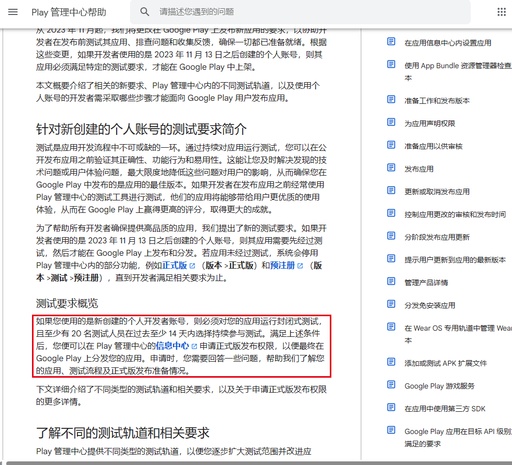Open Google Play 游戏服务 article
Image resolution: width=512 pixels, height=465 pixels.
[439, 386]
